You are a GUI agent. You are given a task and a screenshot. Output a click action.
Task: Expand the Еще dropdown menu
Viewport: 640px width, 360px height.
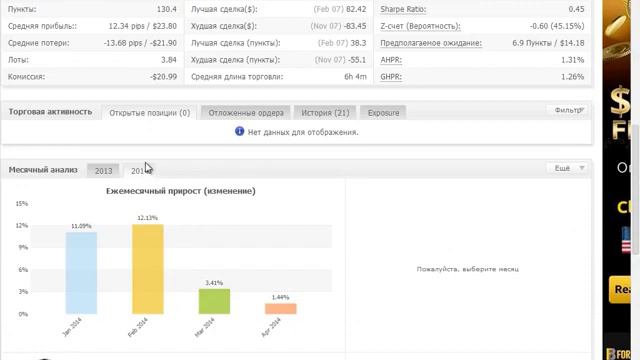(568, 168)
